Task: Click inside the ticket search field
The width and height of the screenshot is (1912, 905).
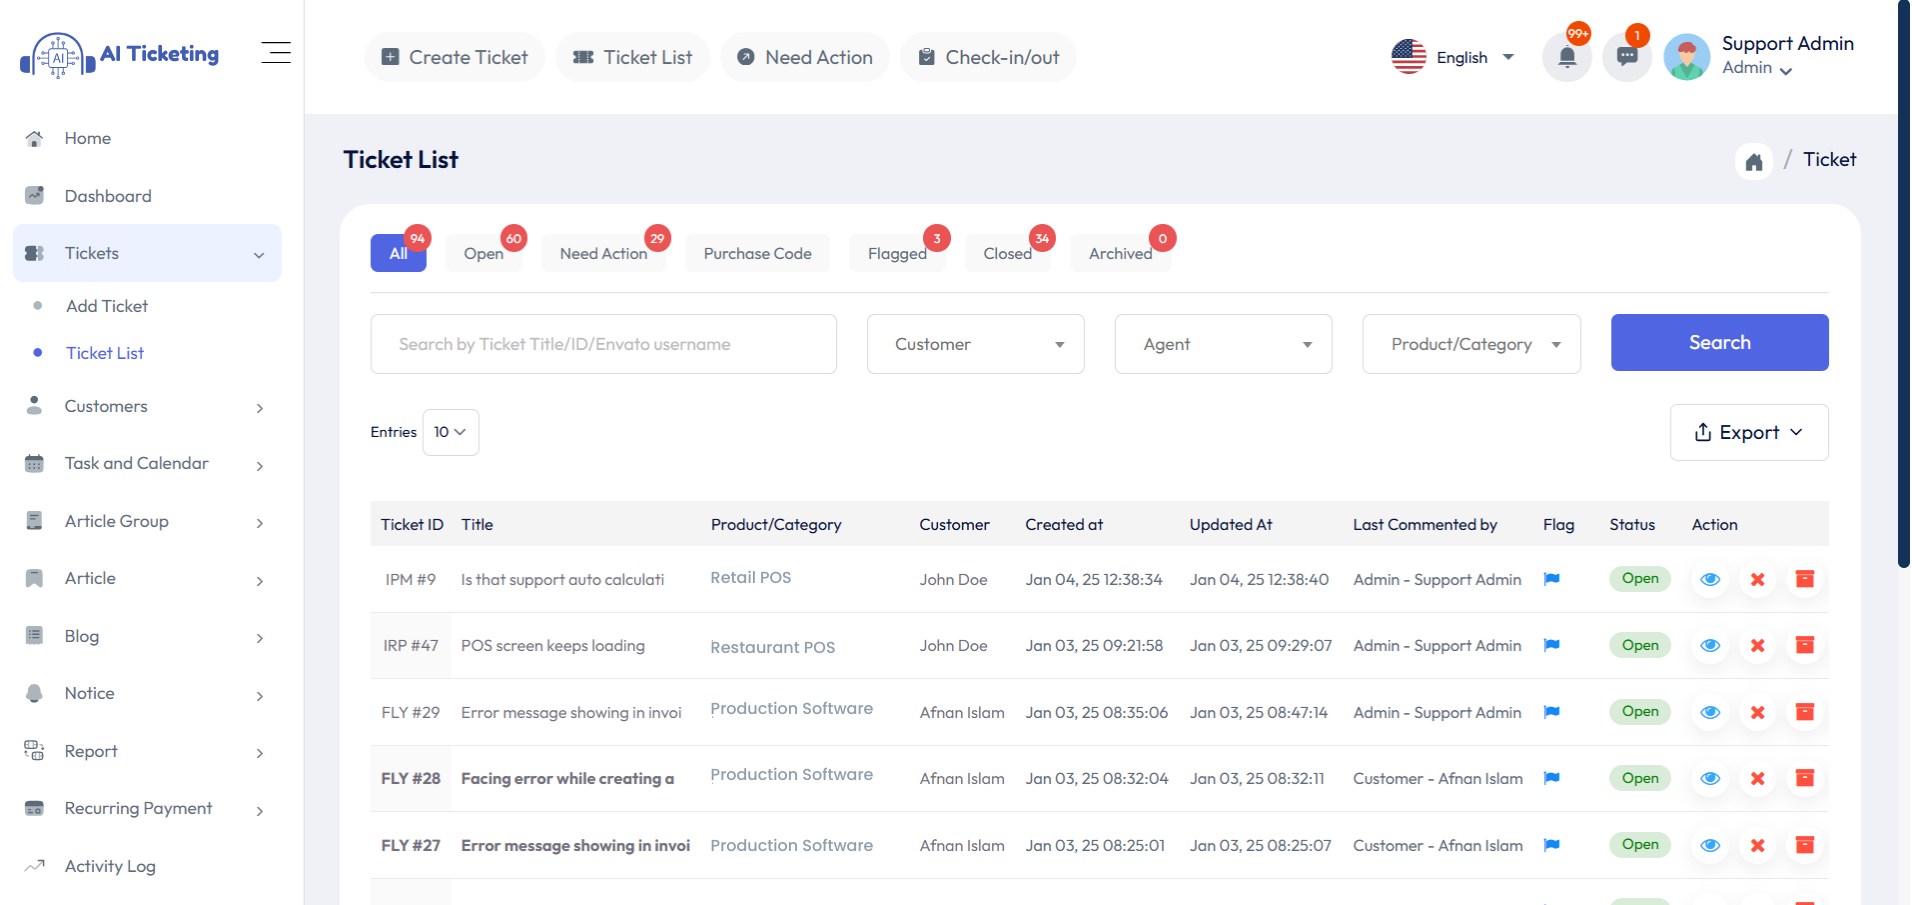Action: (603, 343)
